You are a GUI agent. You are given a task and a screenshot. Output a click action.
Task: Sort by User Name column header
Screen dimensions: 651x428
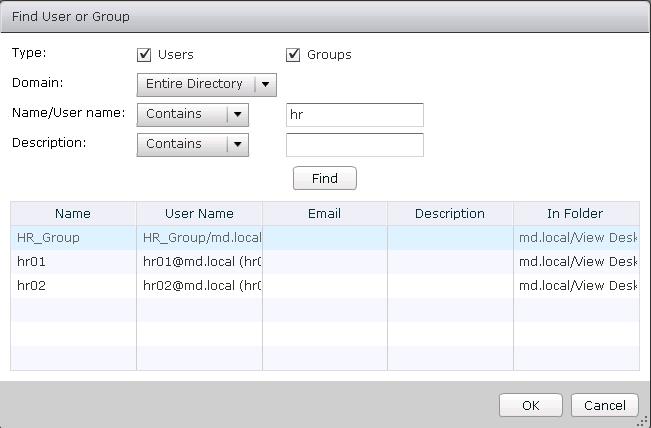coord(199,214)
